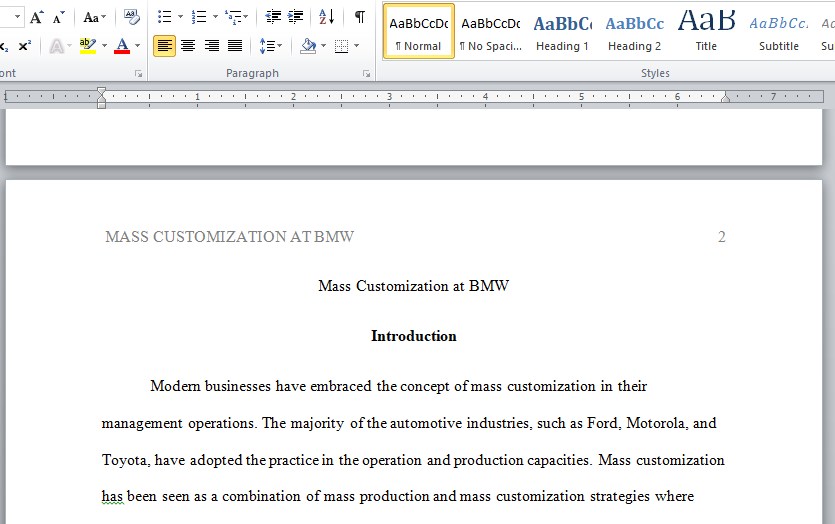Open Borders dropdown arrow
835x524 pixels.
click(x=356, y=46)
